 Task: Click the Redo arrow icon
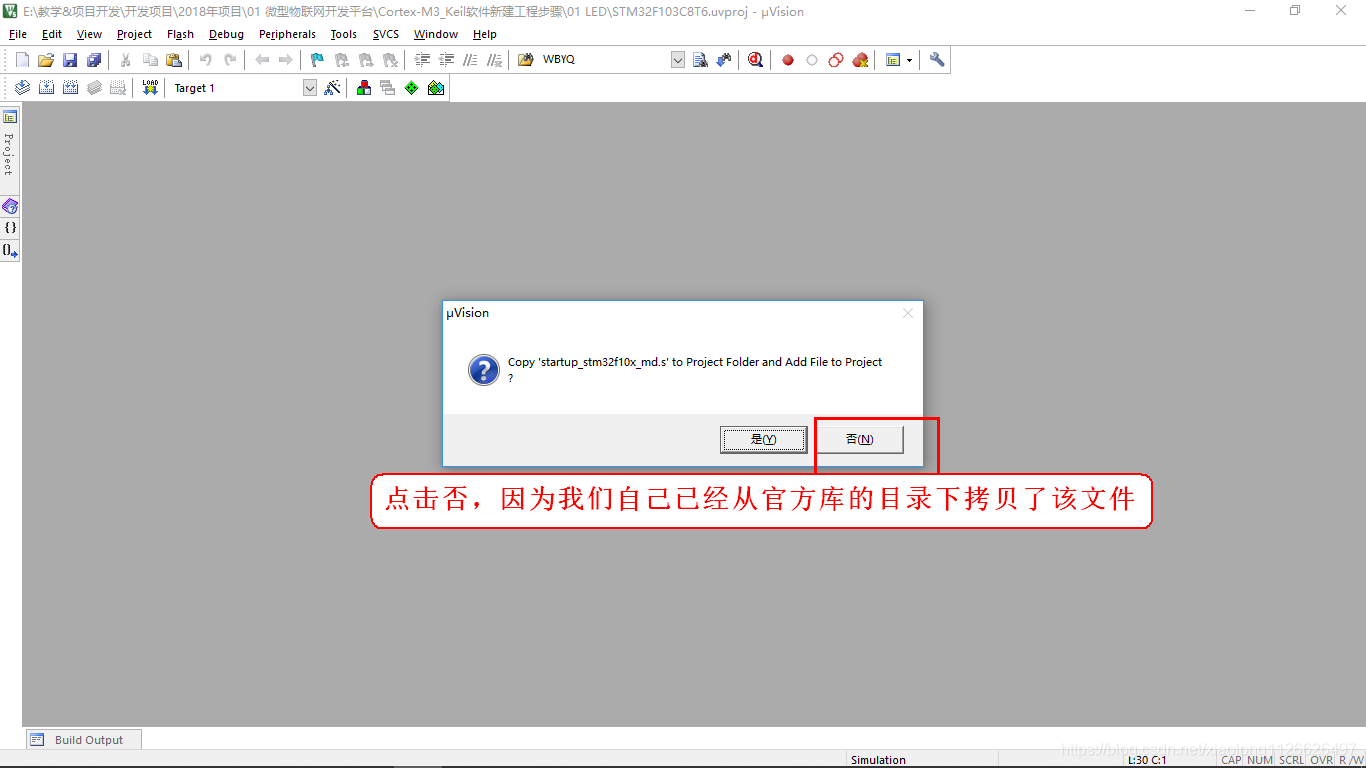[x=230, y=60]
